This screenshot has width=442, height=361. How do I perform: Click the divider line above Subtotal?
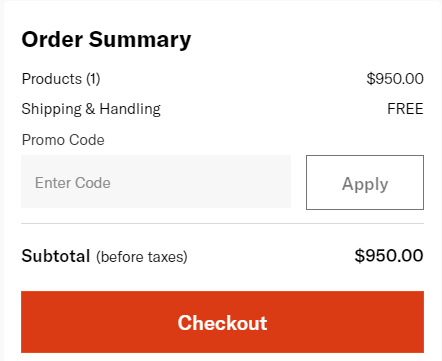click(222, 223)
